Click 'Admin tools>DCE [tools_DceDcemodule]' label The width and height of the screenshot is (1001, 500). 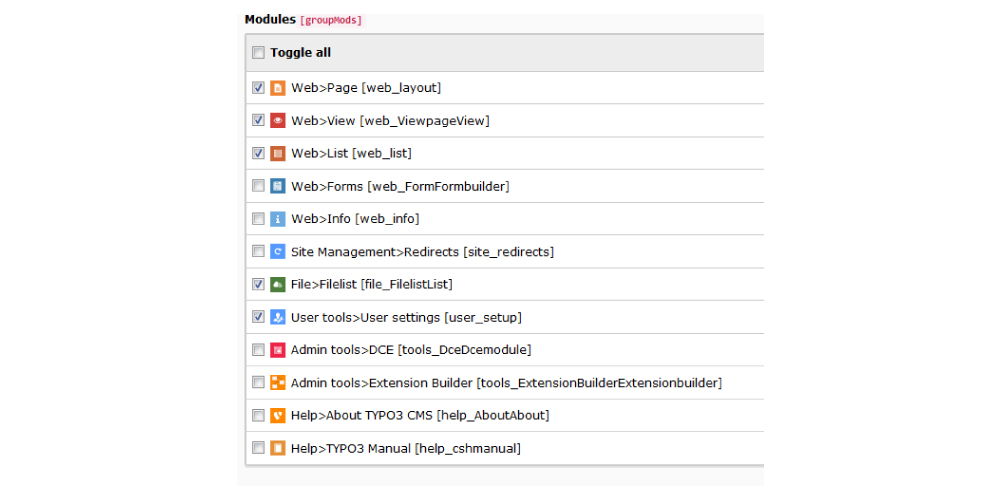pos(410,350)
